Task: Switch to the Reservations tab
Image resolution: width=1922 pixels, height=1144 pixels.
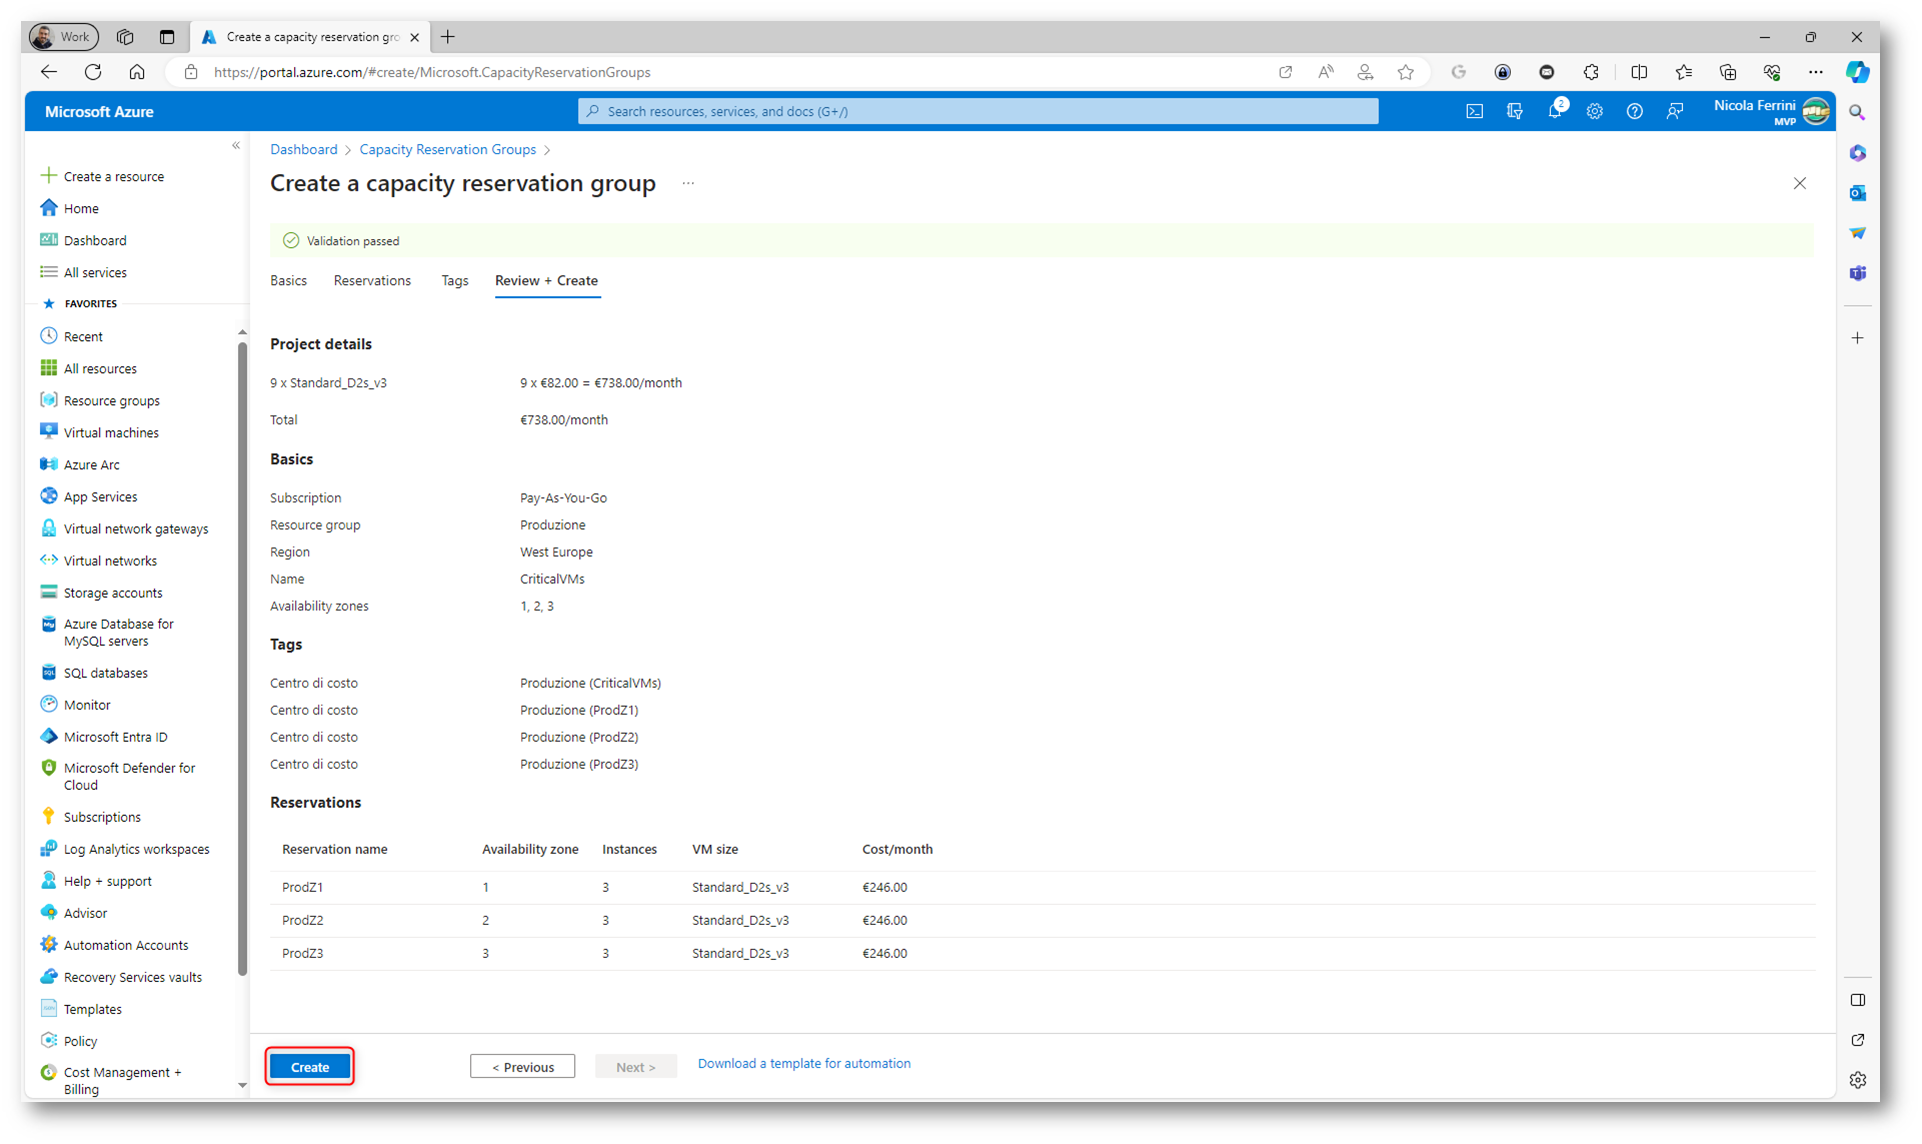Action: 372,281
